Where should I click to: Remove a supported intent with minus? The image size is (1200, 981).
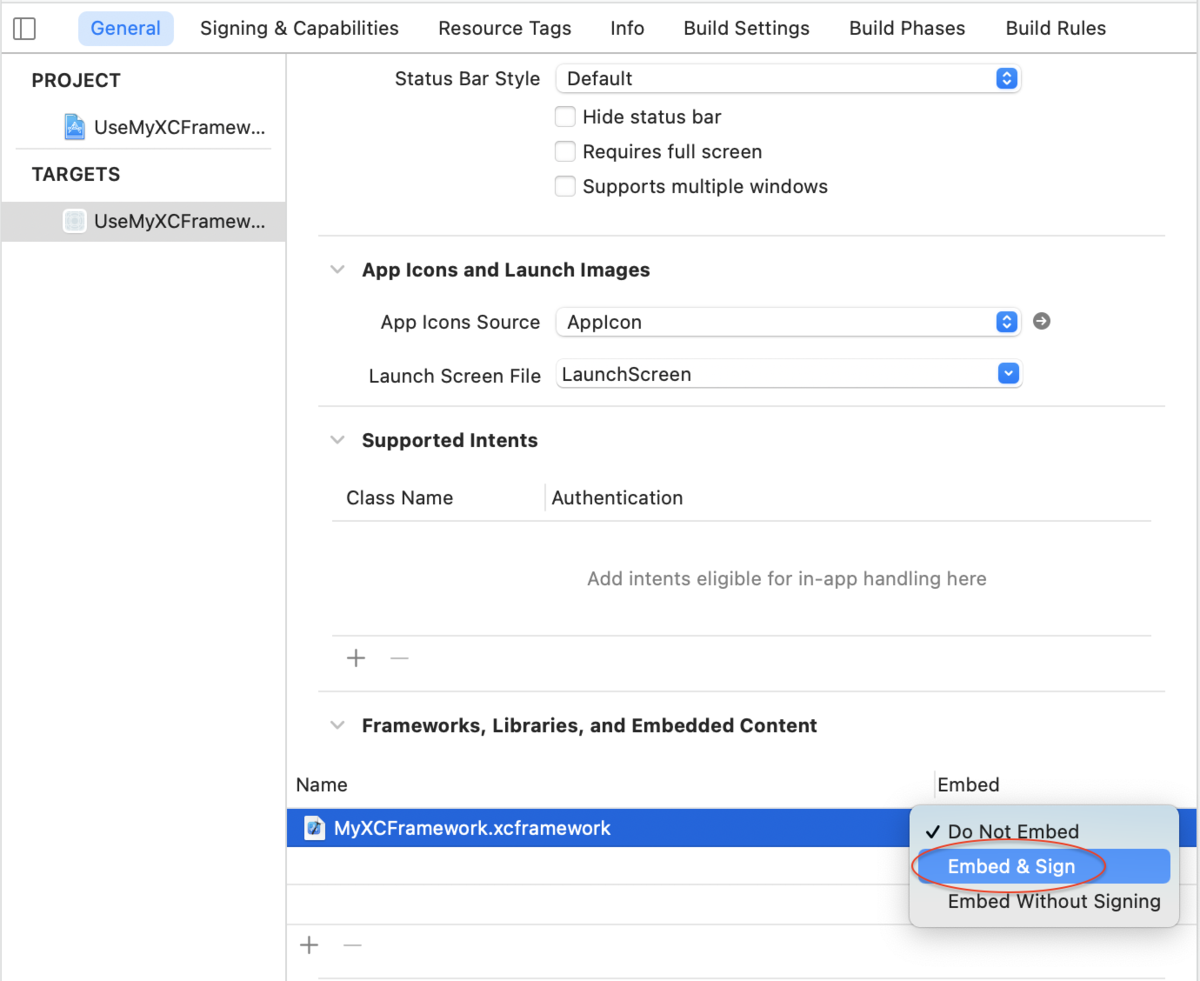[x=399, y=658]
